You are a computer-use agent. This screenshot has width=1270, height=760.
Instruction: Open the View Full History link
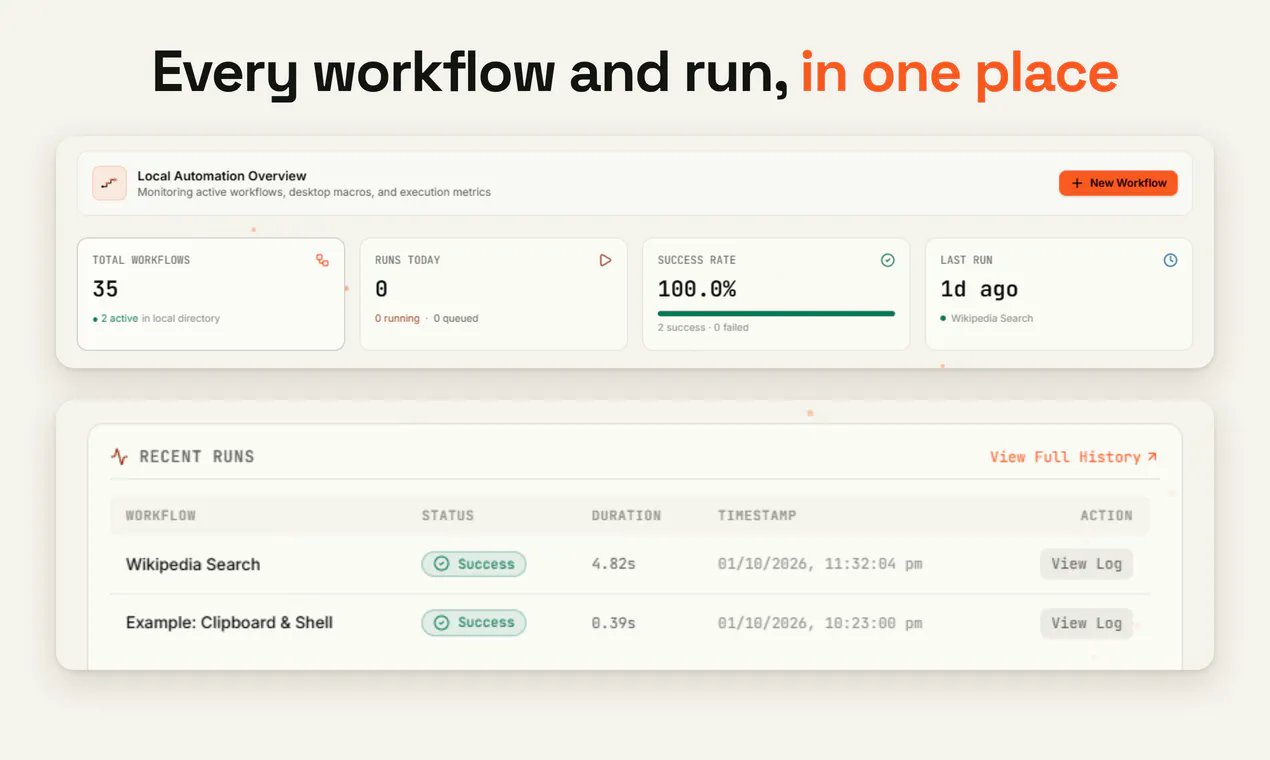[1073, 457]
